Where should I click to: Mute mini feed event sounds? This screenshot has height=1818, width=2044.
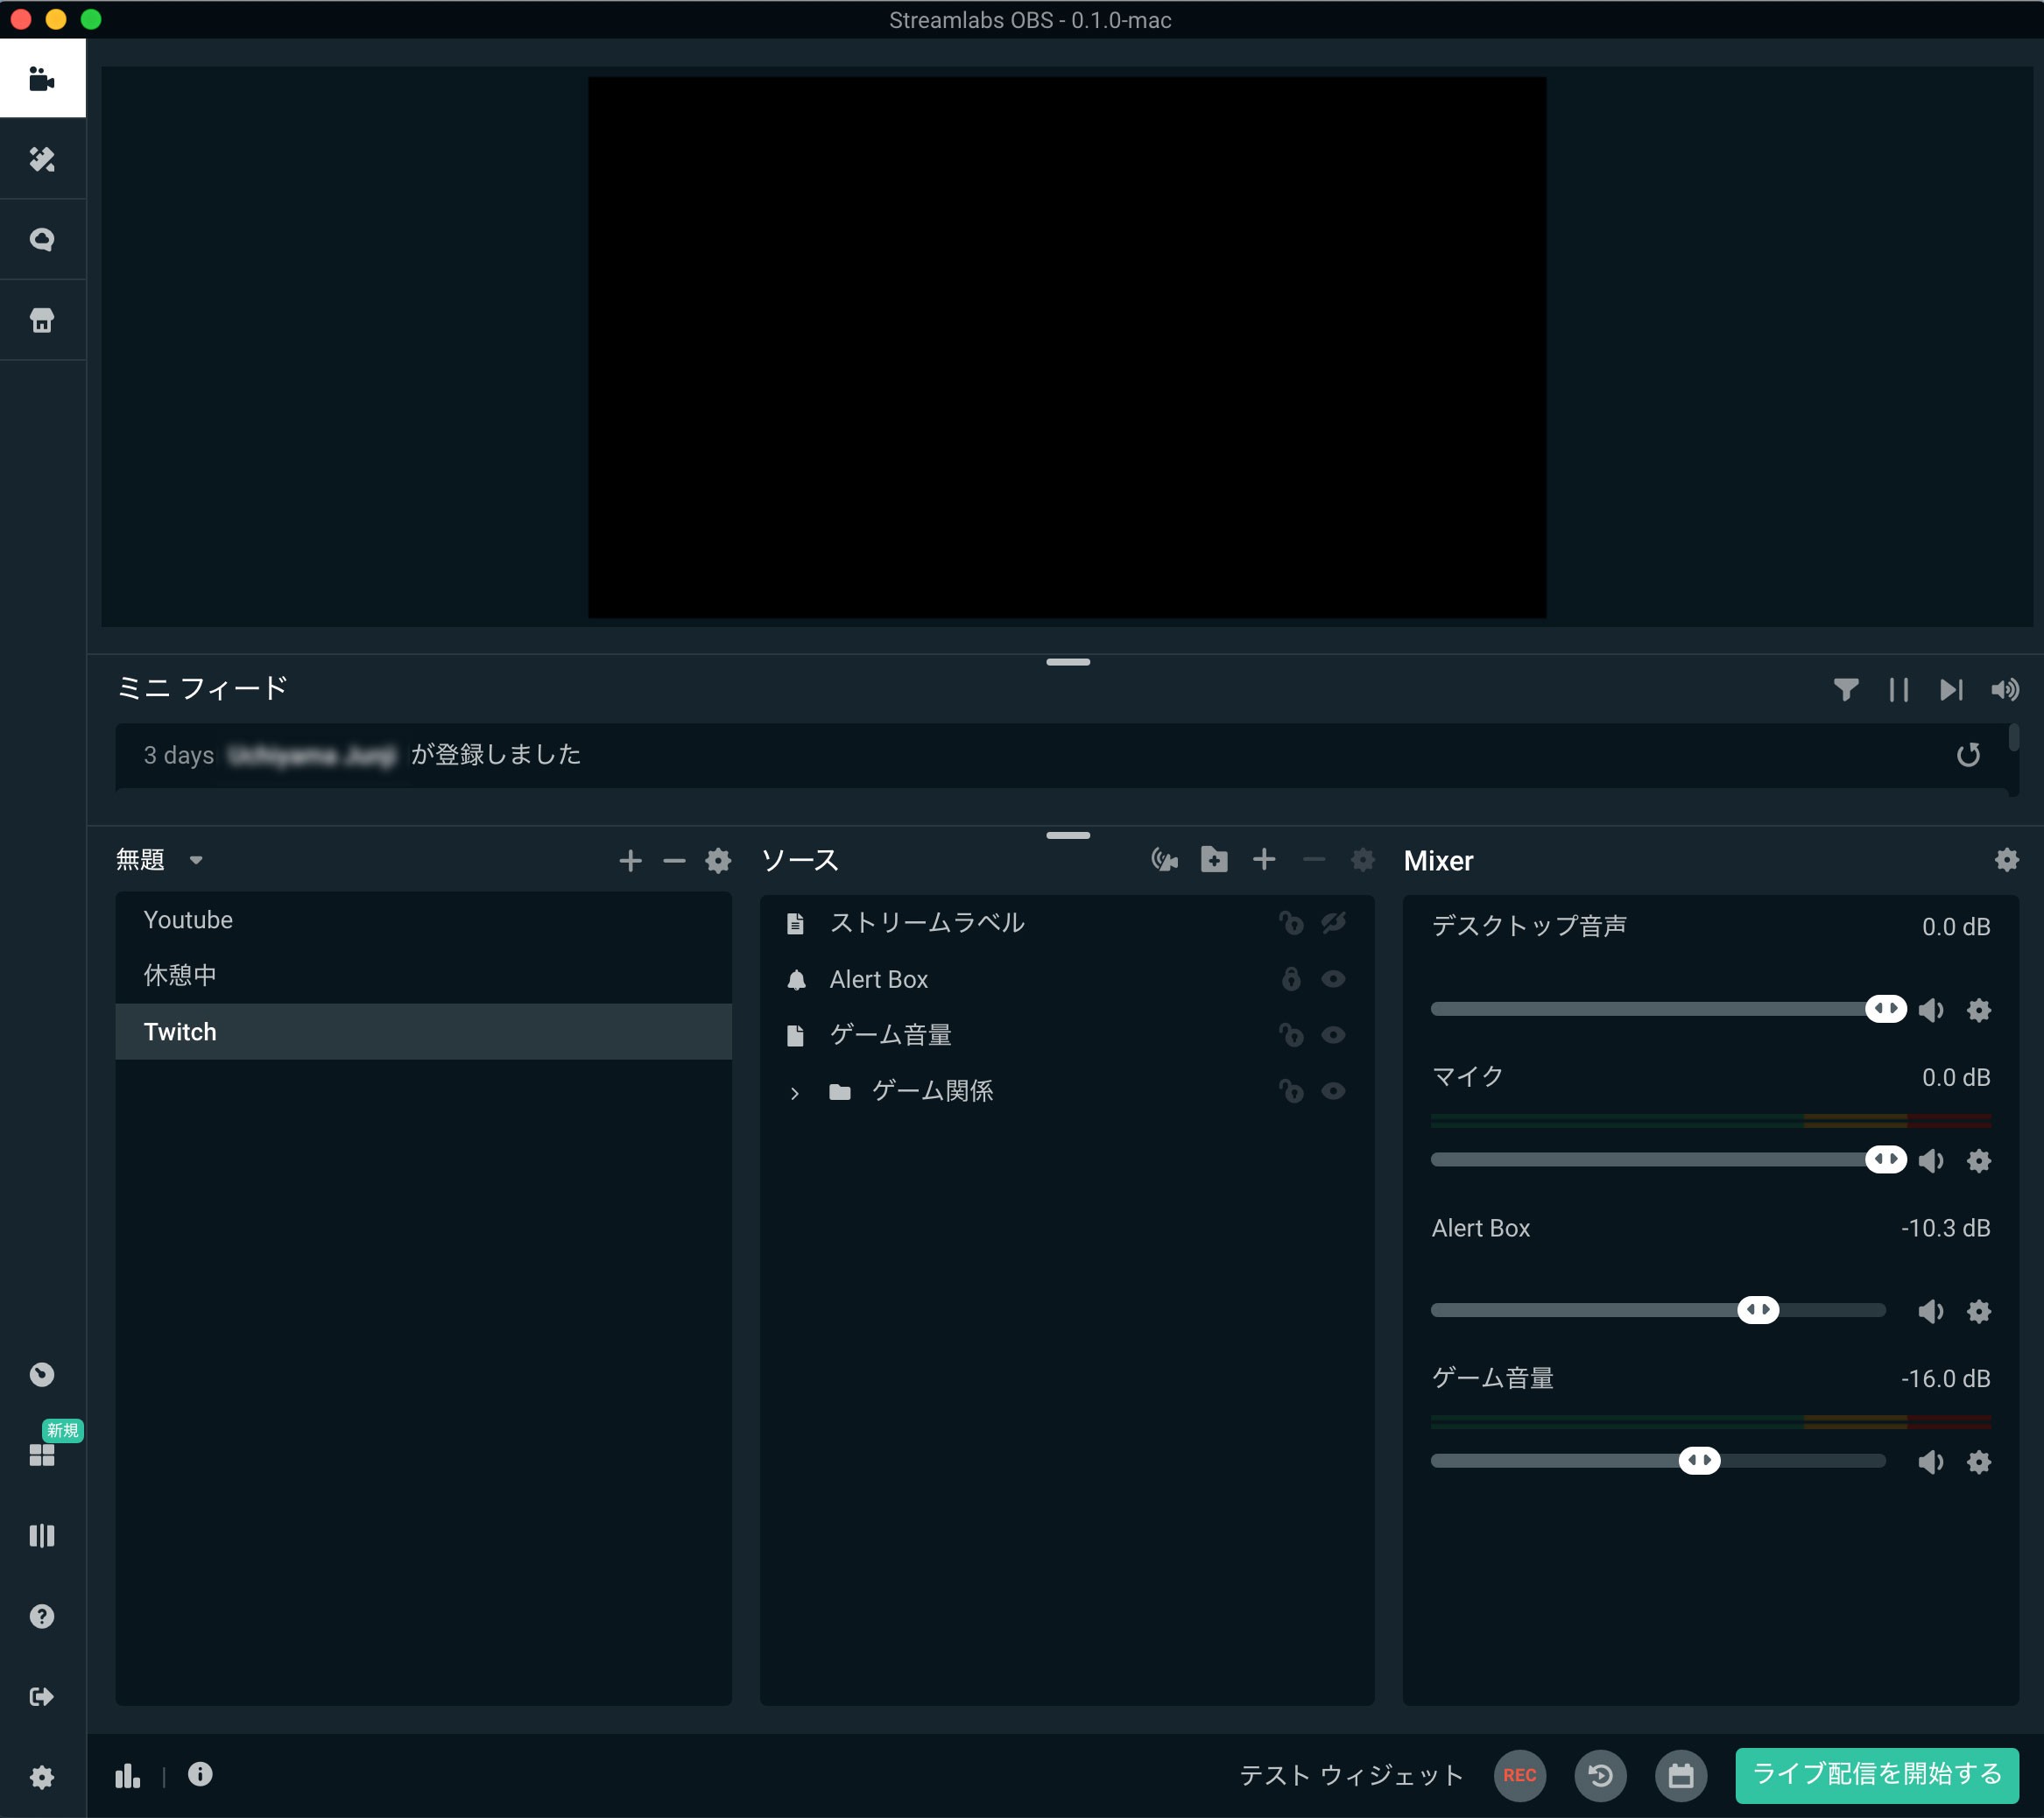point(2005,689)
